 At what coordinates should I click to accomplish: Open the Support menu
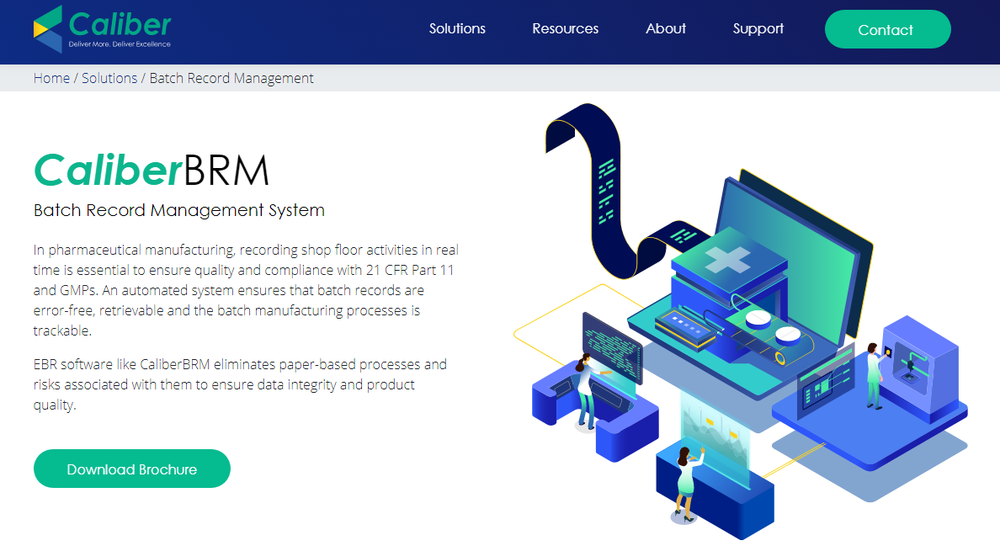click(758, 29)
